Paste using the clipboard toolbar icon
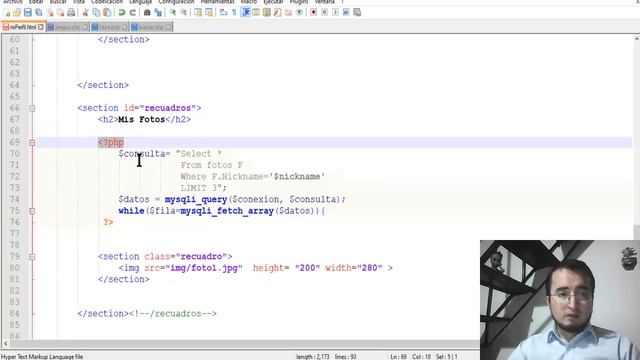640x360 pixels. [x=107, y=12]
